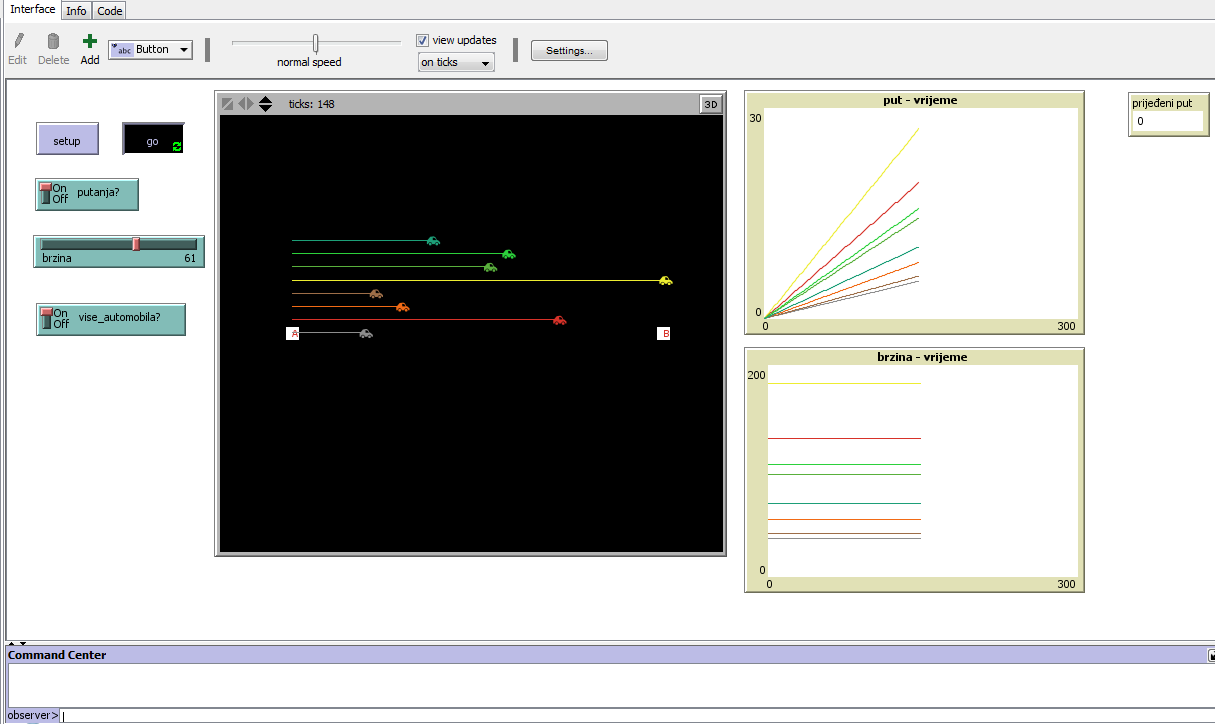The width and height of the screenshot is (1215, 724).
Task: Open the observer agent selector
Action: 33,715
